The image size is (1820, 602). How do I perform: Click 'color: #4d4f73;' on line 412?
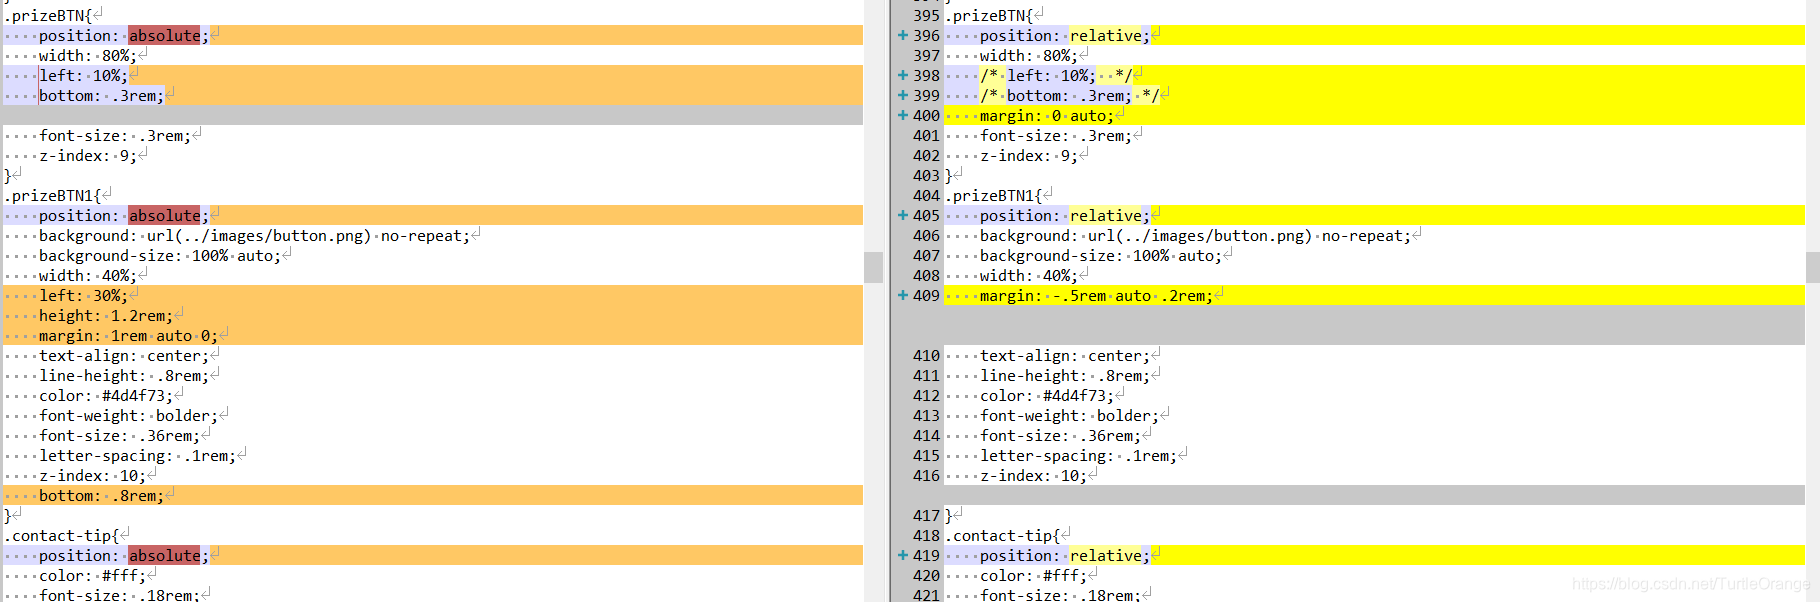1046,395
